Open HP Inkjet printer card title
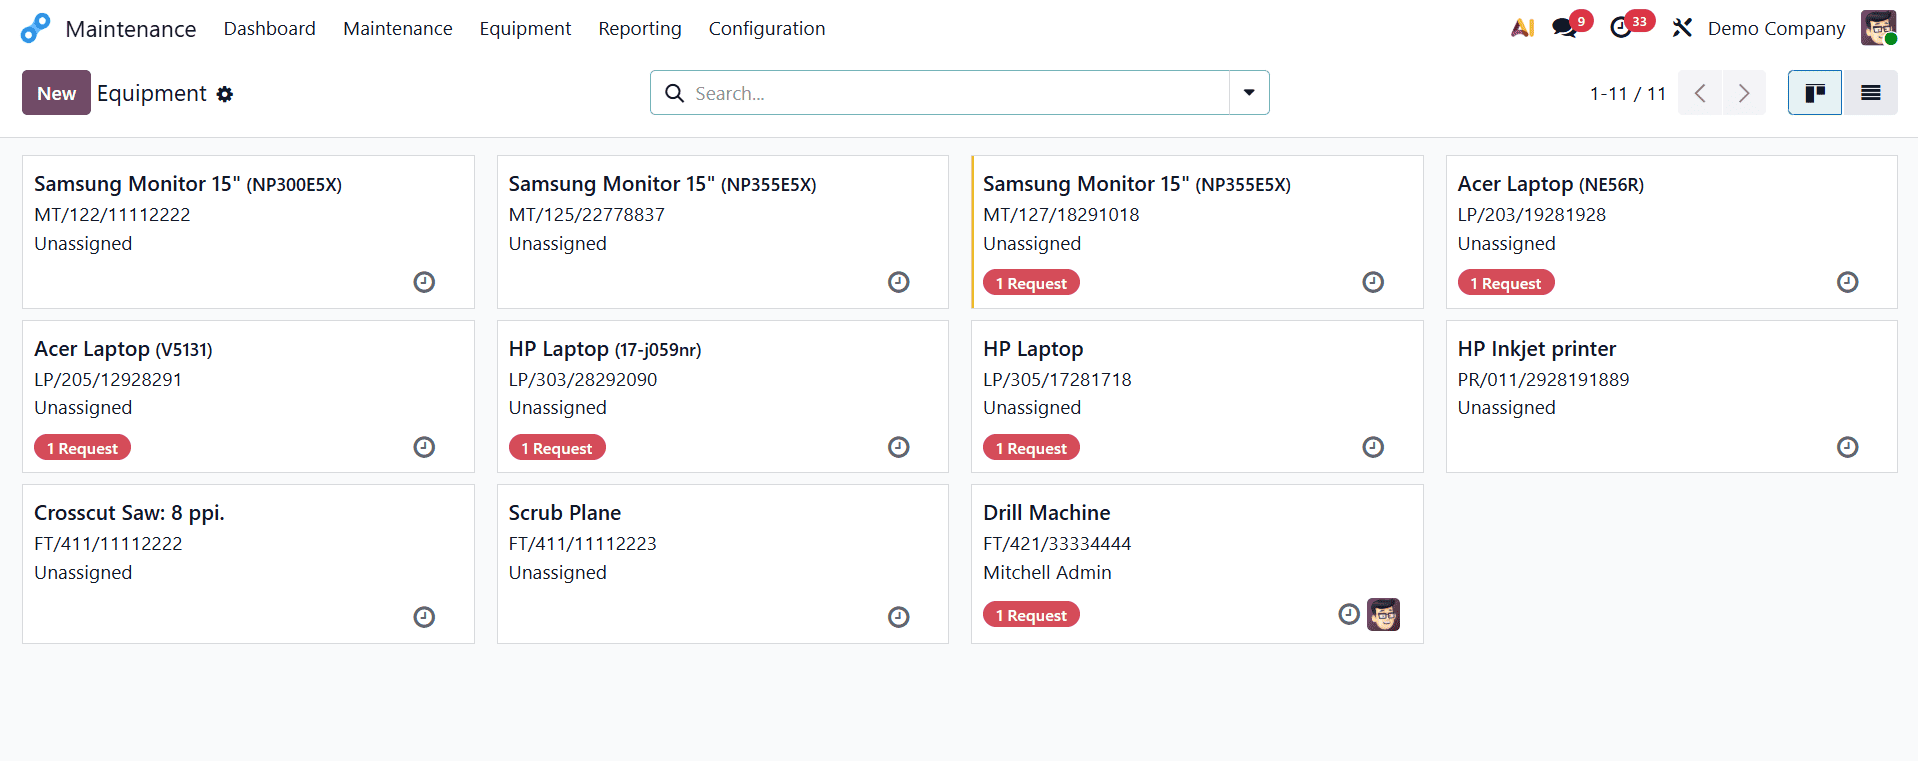This screenshot has width=1918, height=761. pos(1537,349)
